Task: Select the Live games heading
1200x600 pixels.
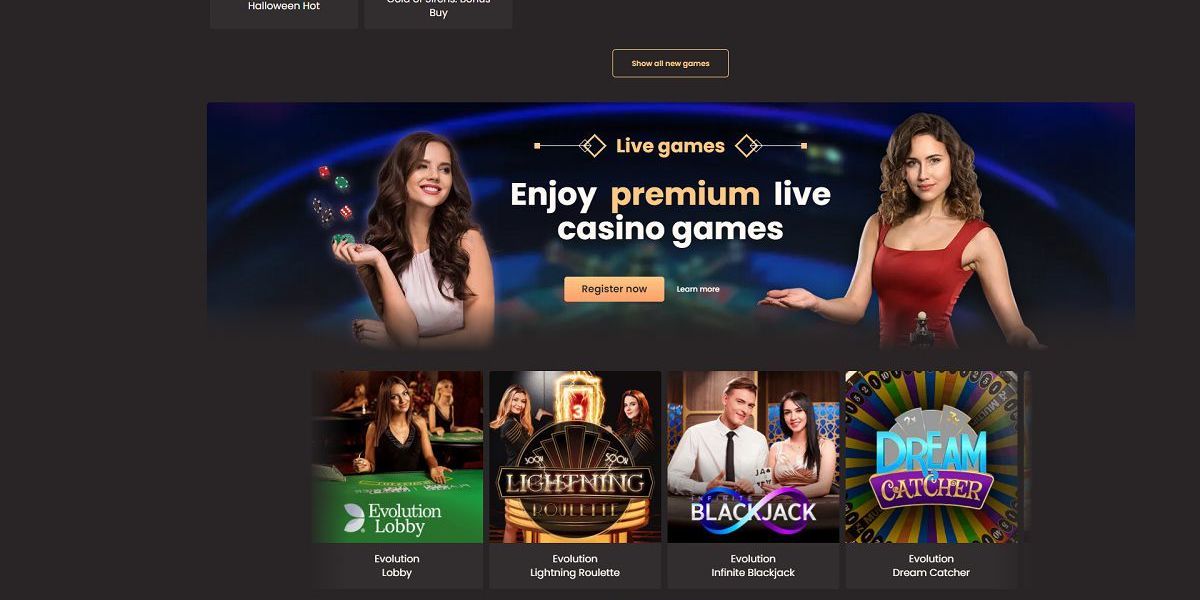Action: (x=670, y=146)
